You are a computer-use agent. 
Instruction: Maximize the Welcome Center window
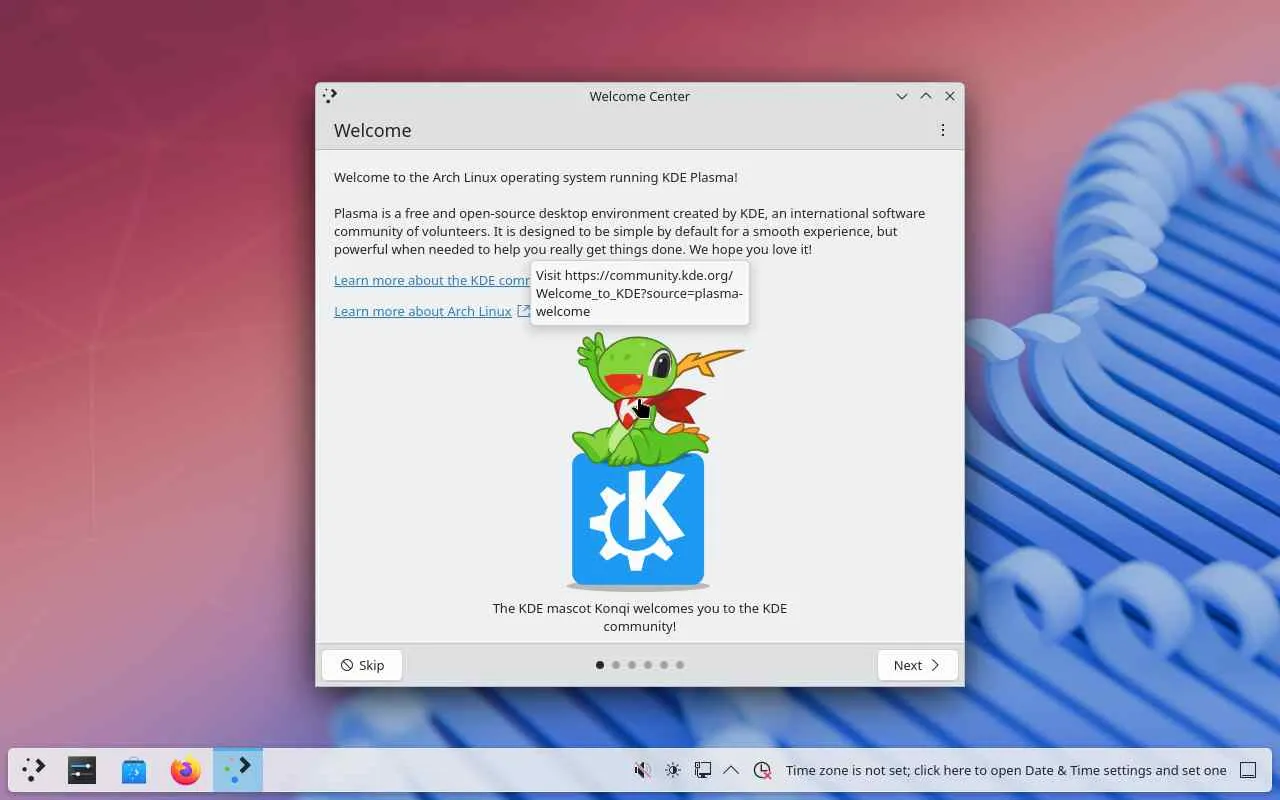[x=926, y=96]
